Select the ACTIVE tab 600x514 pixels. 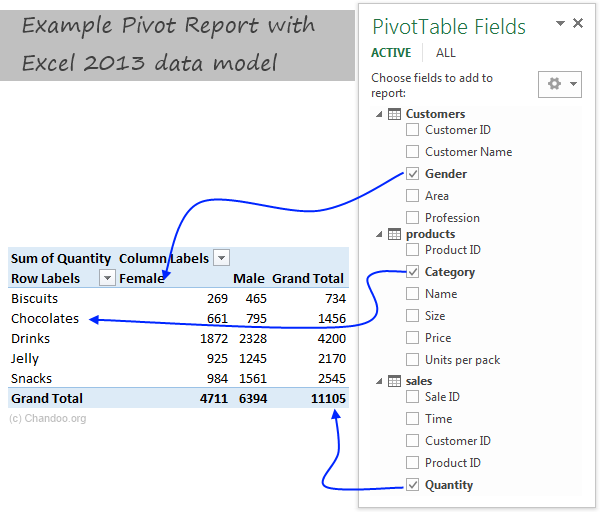point(392,53)
